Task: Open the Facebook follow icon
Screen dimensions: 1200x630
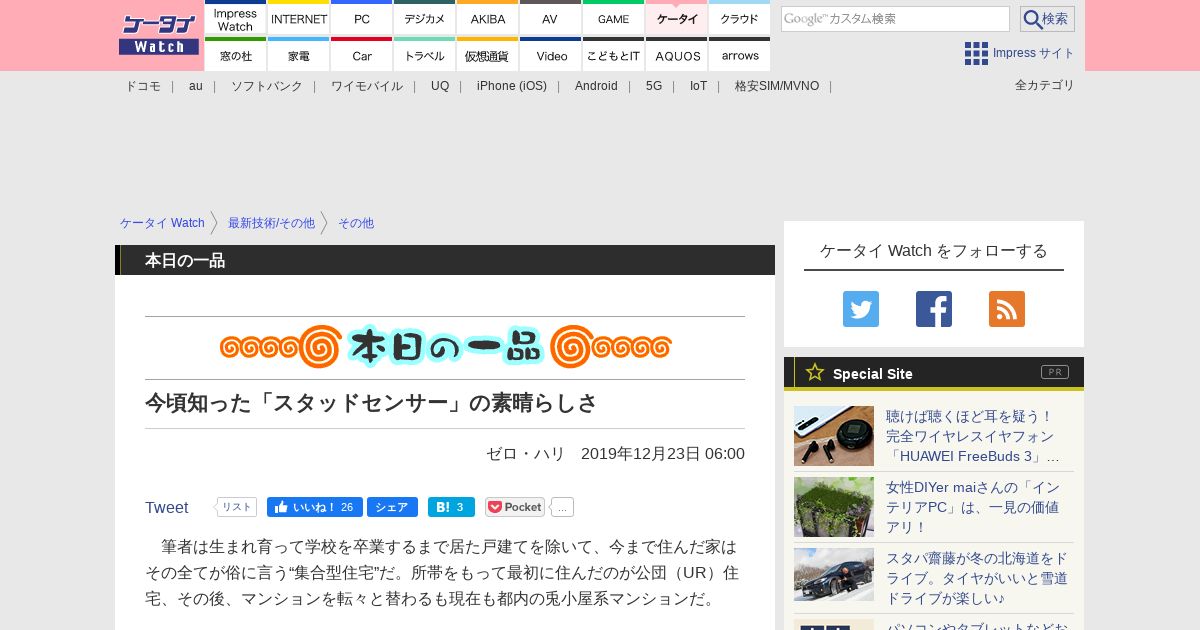Action: [x=934, y=309]
